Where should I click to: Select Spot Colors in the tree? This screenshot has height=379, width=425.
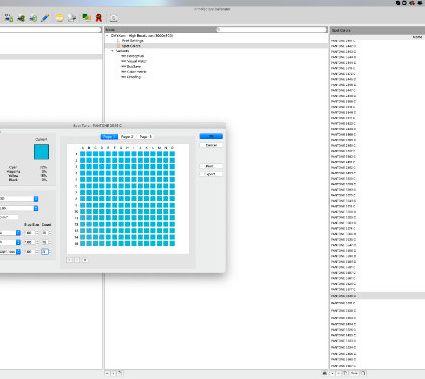tap(131, 46)
